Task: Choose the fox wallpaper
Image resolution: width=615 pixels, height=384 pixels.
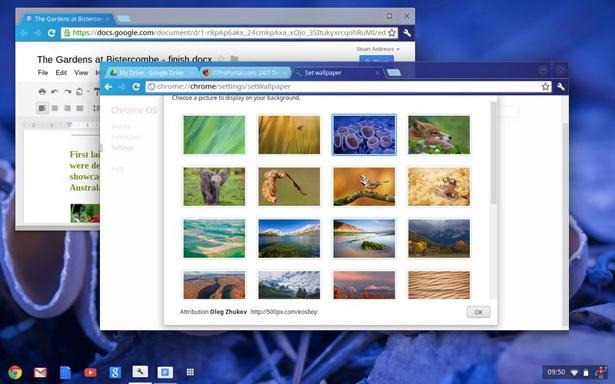Action: (439, 135)
